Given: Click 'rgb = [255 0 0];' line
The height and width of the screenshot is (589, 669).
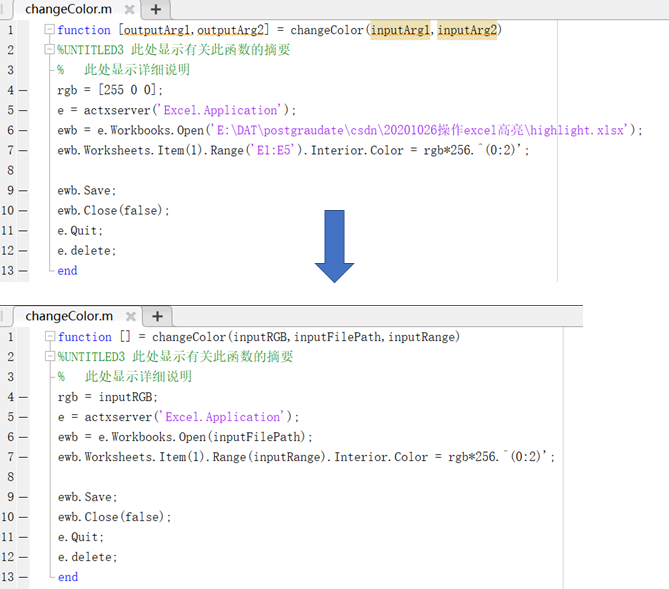Looking at the screenshot, I should [110, 90].
